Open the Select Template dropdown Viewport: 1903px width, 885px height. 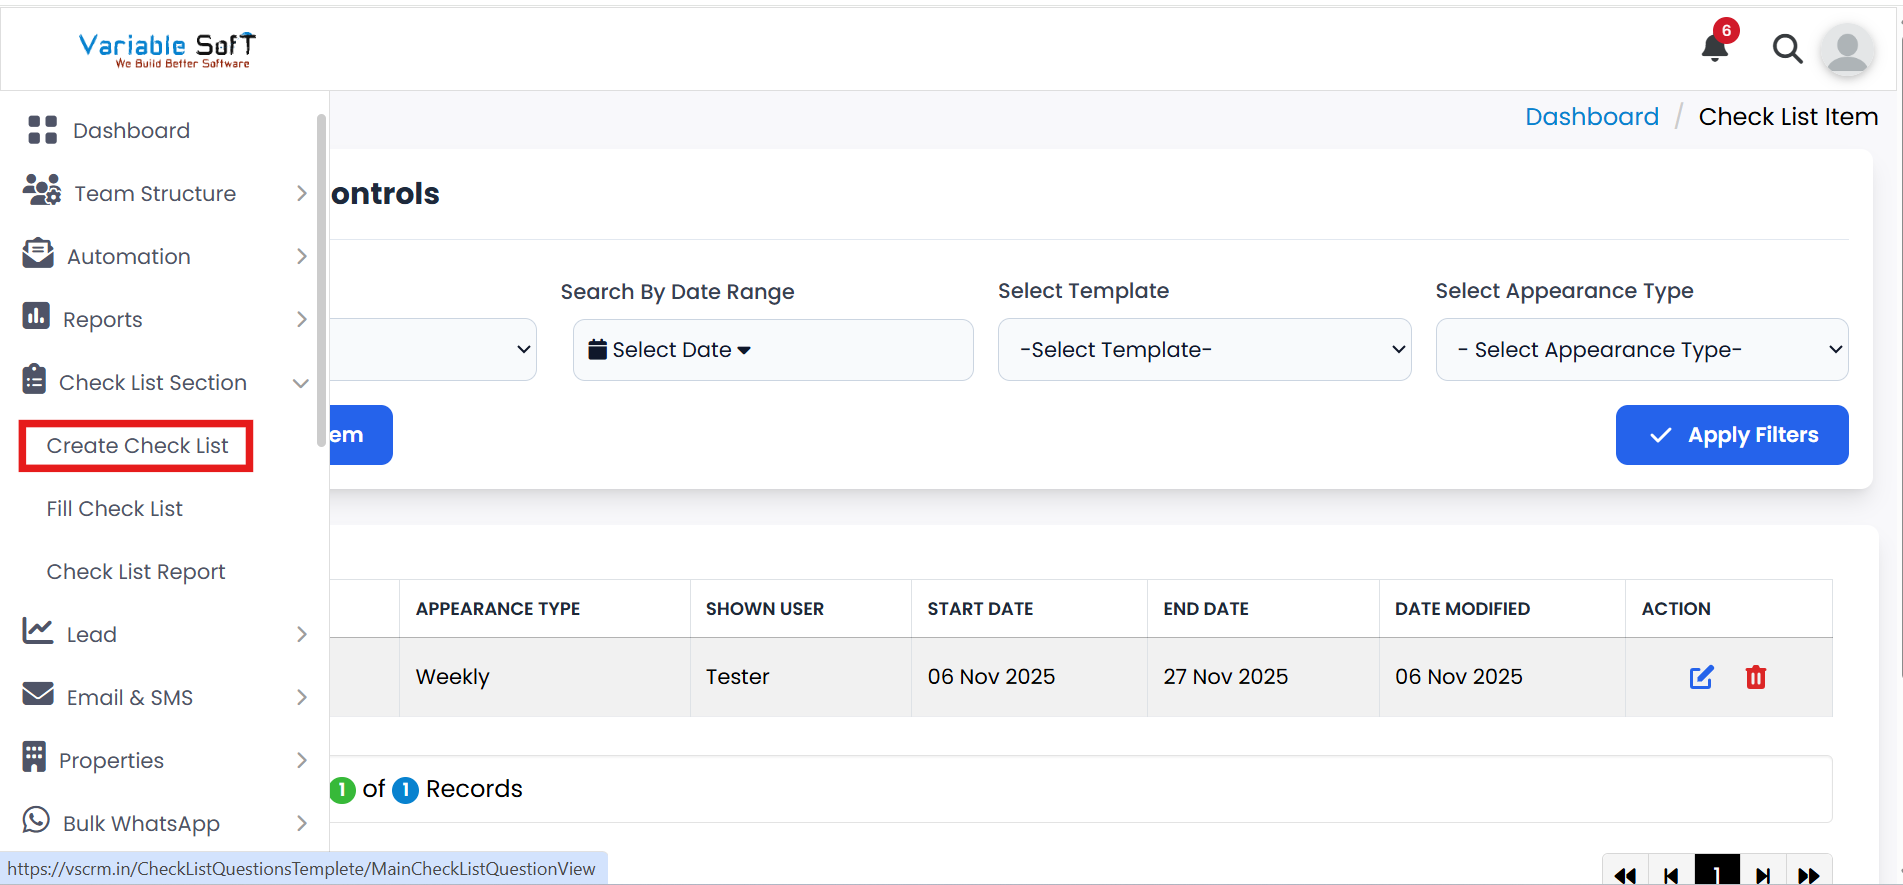1204,350
